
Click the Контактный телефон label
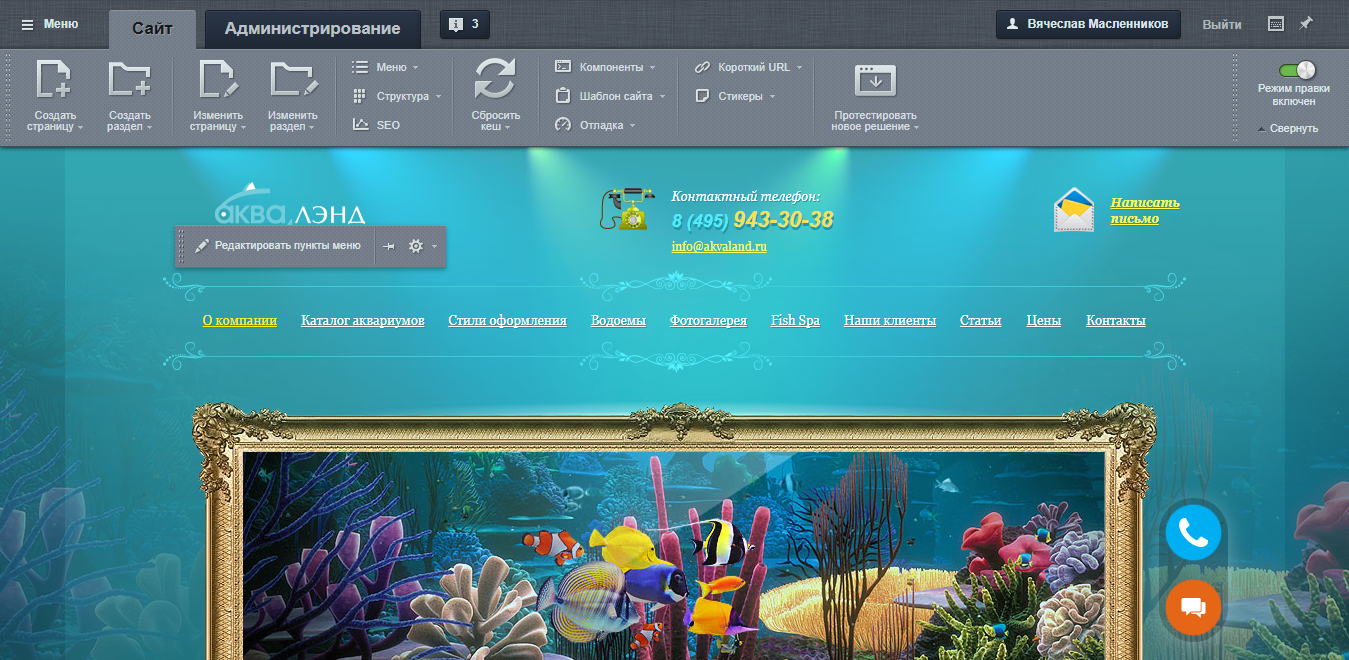(x=746, y=197)
